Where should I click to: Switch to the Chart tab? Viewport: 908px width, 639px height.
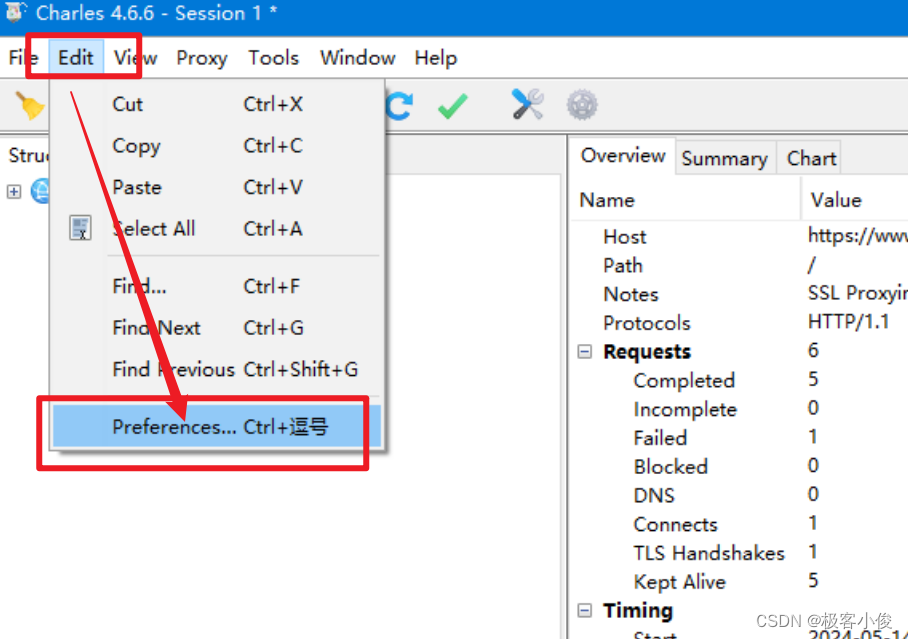coord(811,158)
